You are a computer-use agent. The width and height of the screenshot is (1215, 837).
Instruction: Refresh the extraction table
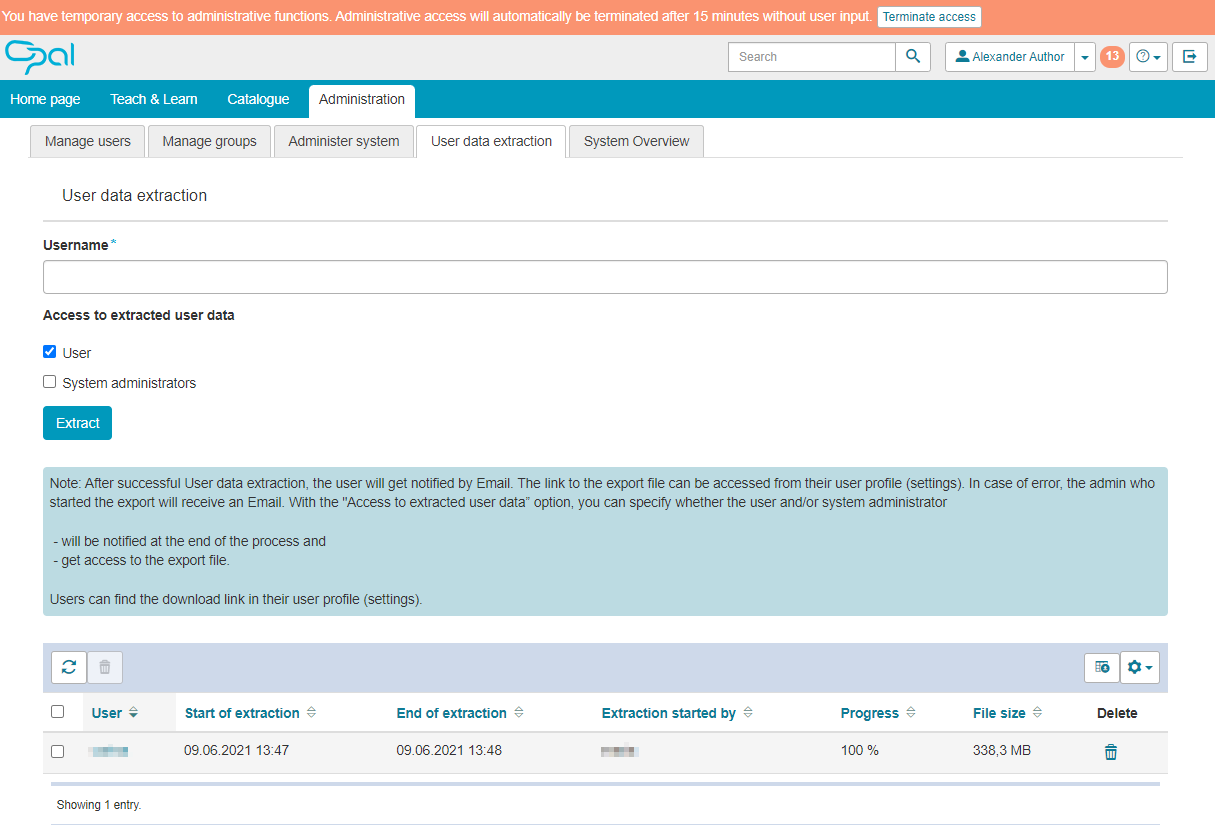click(69, 667)
